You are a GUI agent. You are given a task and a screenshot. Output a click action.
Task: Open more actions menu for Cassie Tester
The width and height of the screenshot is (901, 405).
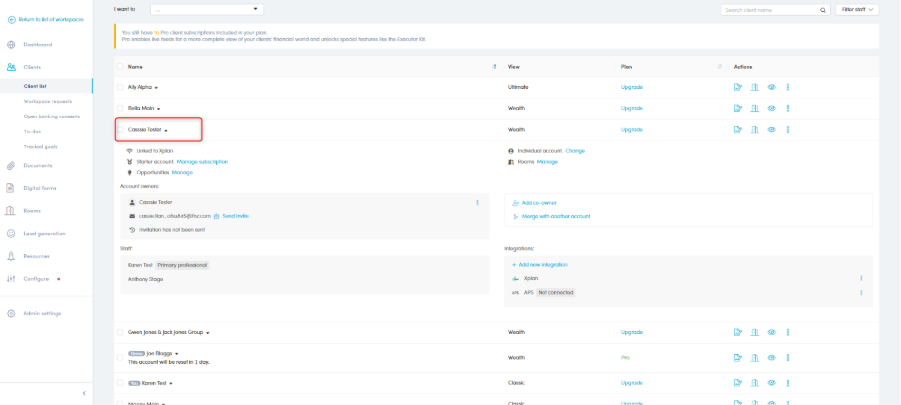(788, 129)
